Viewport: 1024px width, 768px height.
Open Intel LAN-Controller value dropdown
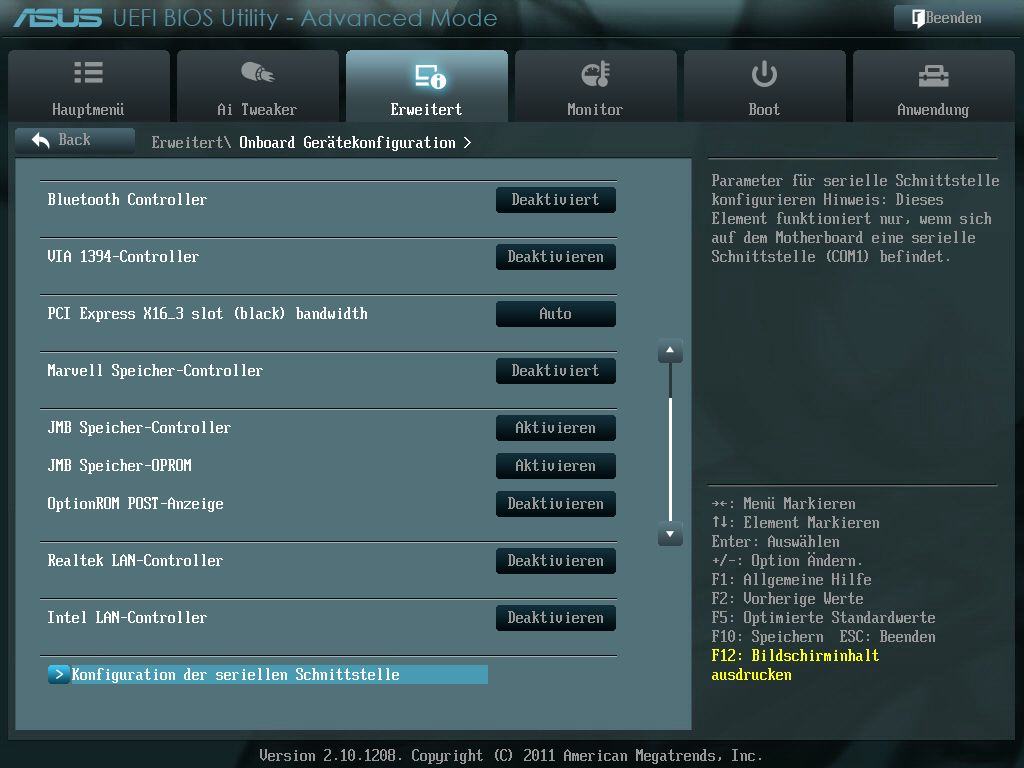[555, 618]
